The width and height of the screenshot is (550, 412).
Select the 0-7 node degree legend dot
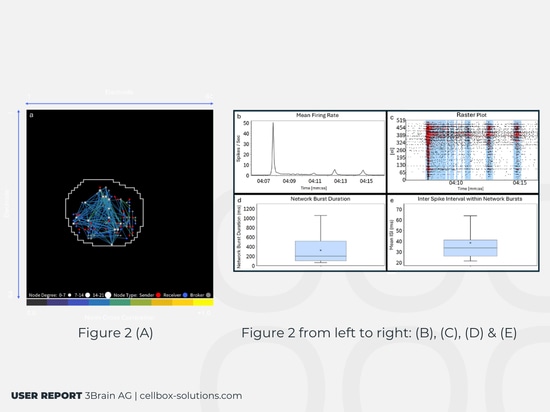[x=69, y=295]
